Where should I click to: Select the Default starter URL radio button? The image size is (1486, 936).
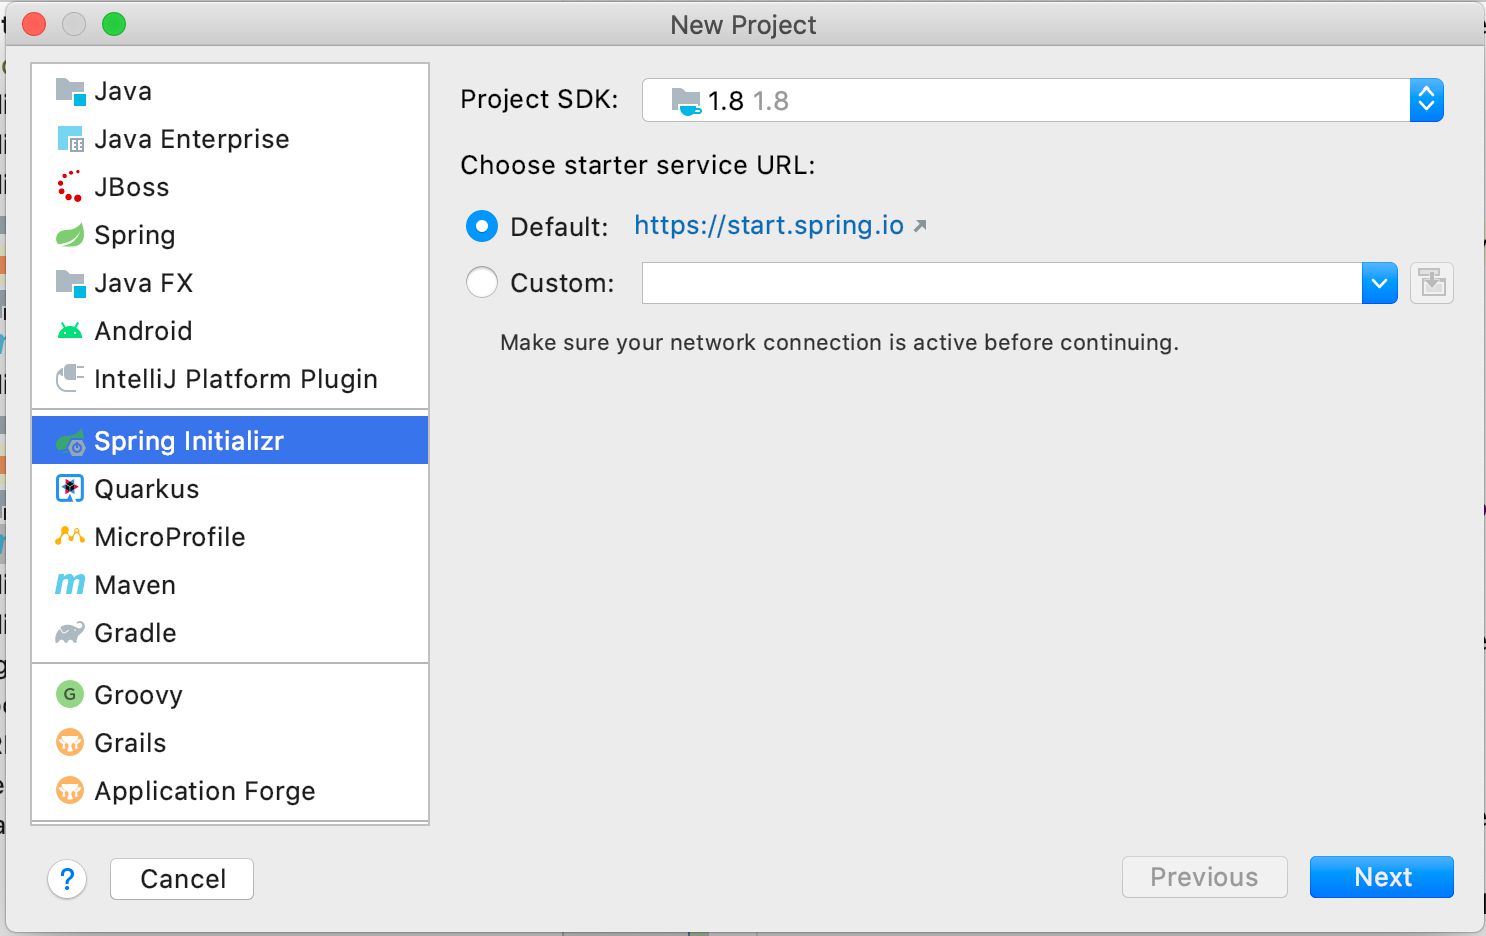click(482, 227)
